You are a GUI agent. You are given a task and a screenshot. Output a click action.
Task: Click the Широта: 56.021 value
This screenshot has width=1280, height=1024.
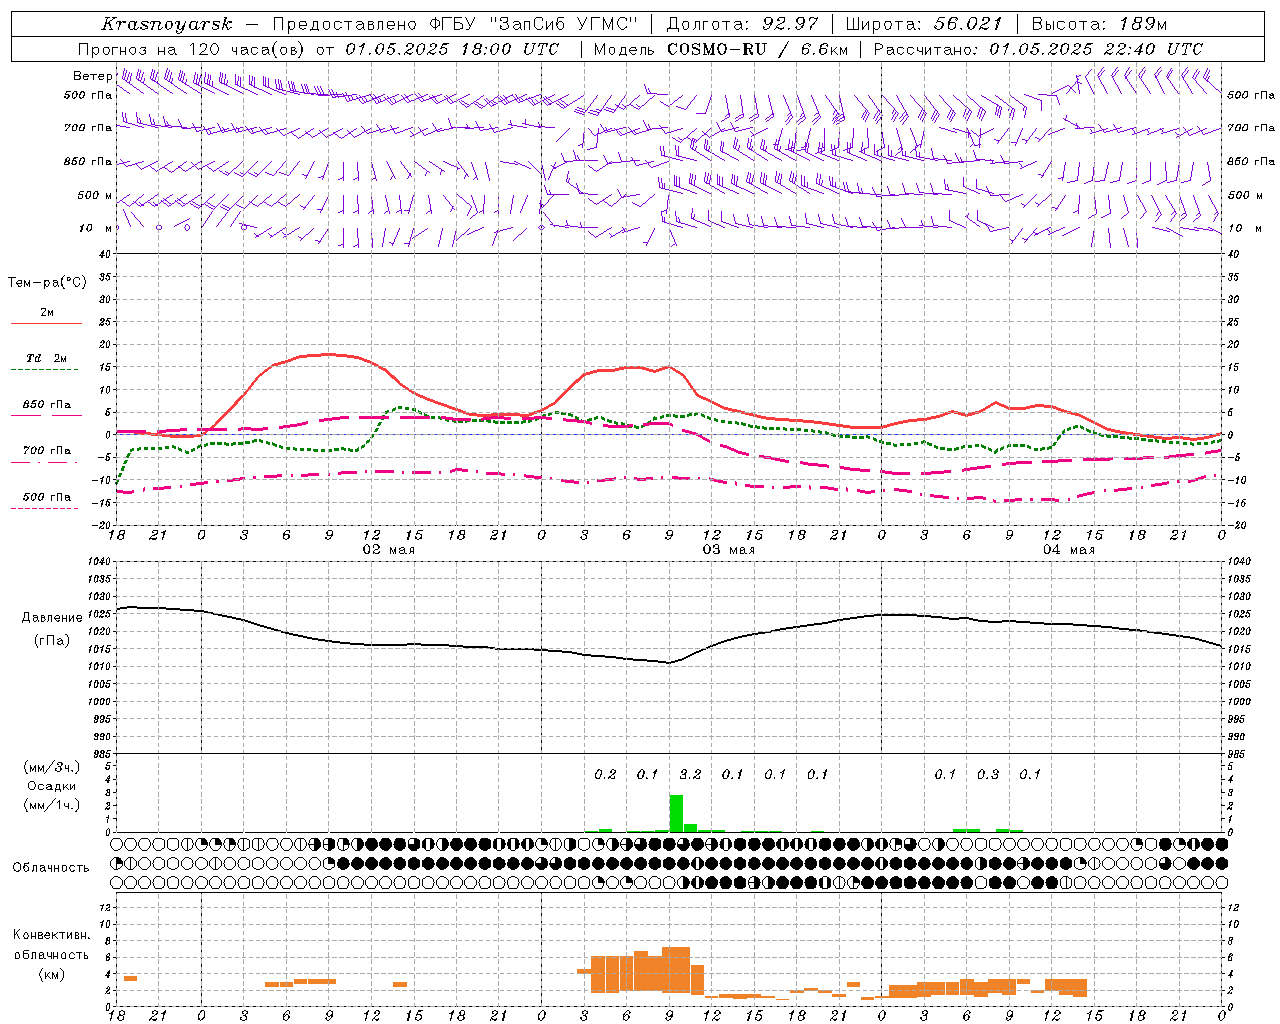pyautogui.click(x=924, y=24)
